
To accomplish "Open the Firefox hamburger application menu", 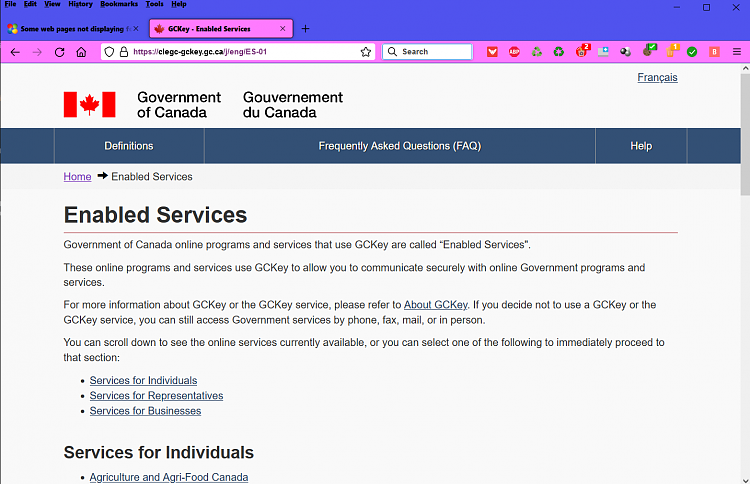I will click(737, 52).
